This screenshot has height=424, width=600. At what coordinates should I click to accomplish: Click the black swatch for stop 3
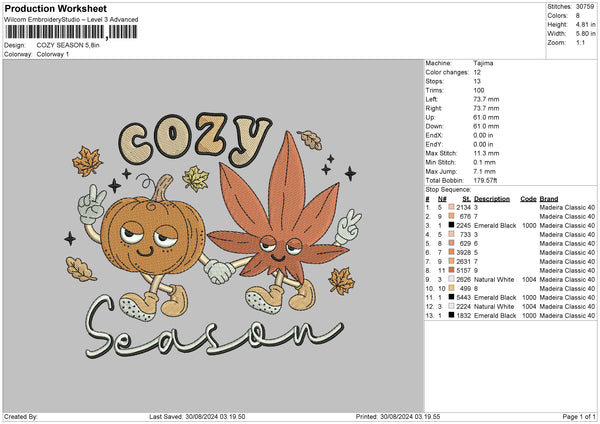[x=452, y=225]
